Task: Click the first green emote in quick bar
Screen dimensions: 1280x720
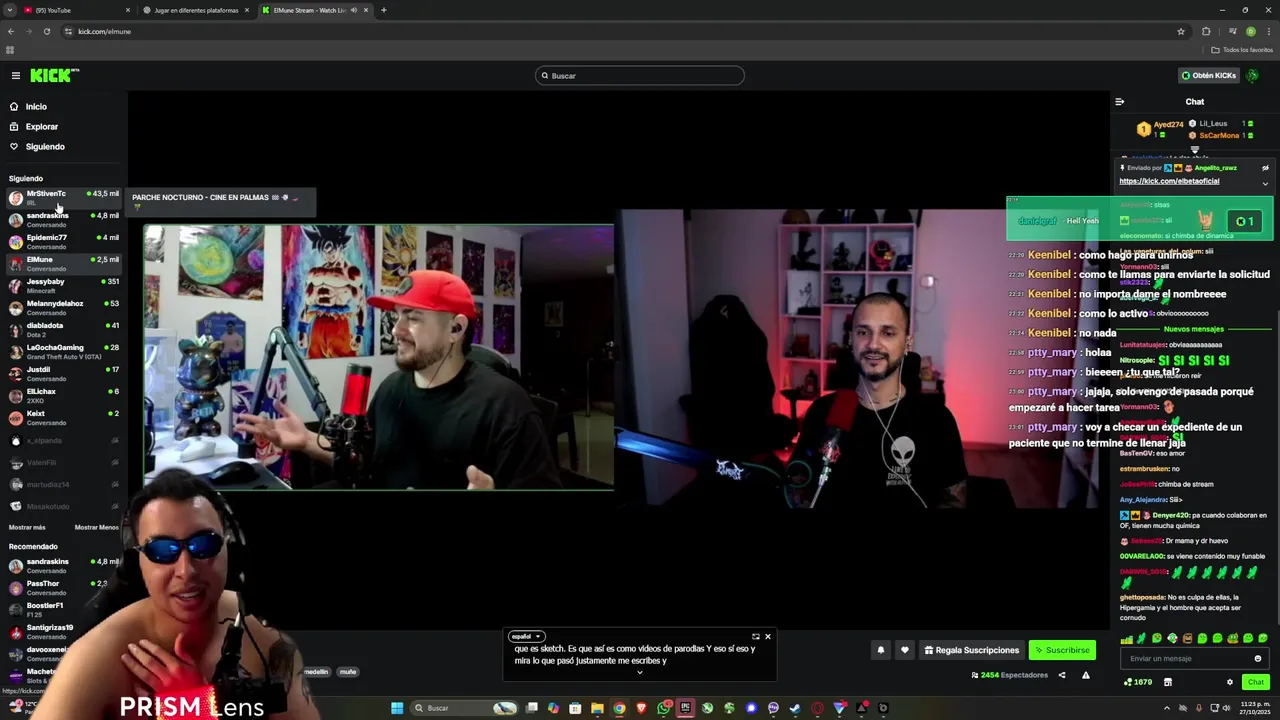Action: [x=1127, y=638]
